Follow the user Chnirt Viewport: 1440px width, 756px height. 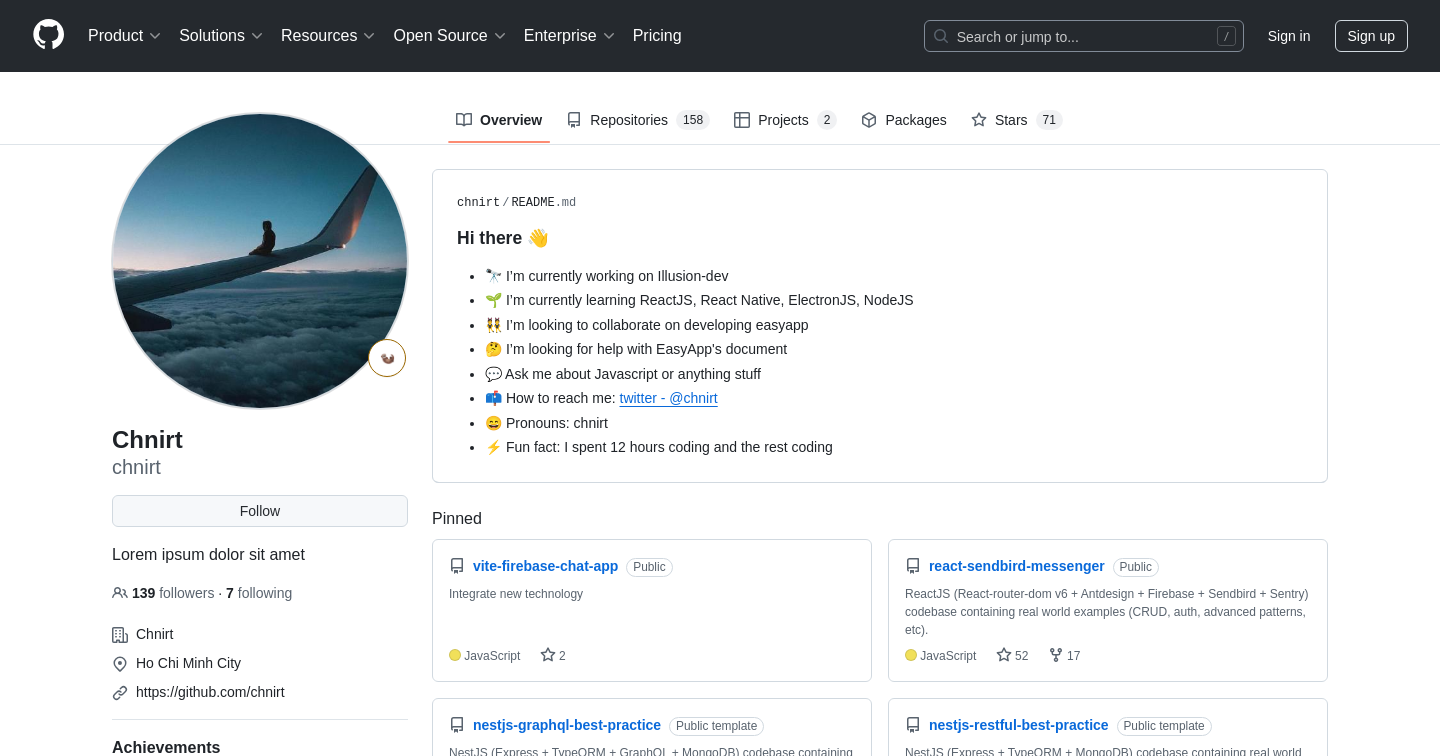260,511
